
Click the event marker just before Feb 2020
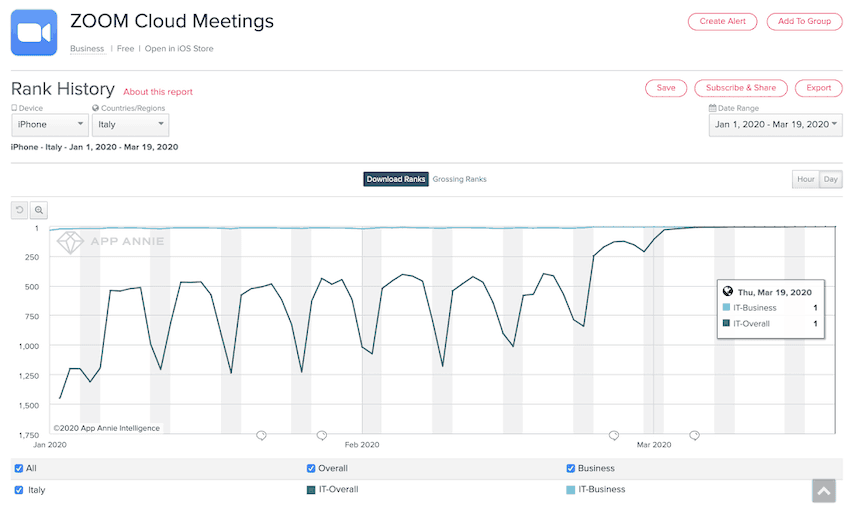(321, 435)
